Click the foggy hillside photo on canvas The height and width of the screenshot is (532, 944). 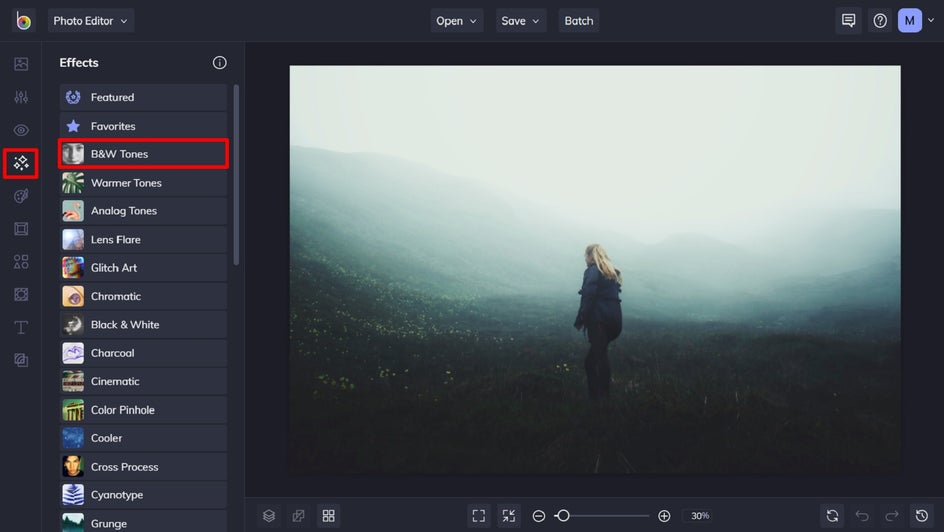(595, 270)
